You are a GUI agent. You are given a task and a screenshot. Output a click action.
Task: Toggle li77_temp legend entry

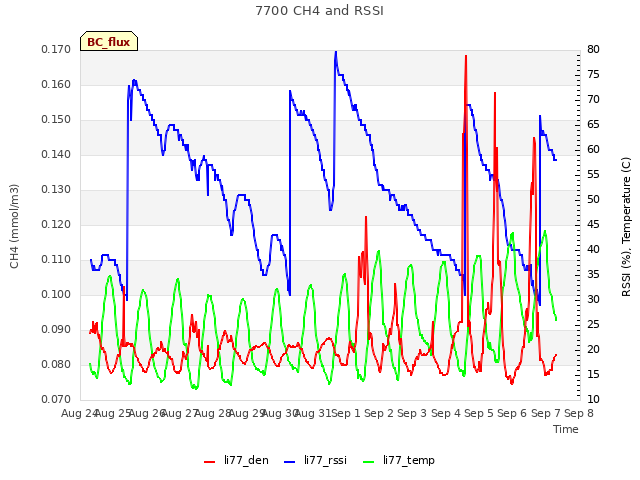[x=399, y=460]
